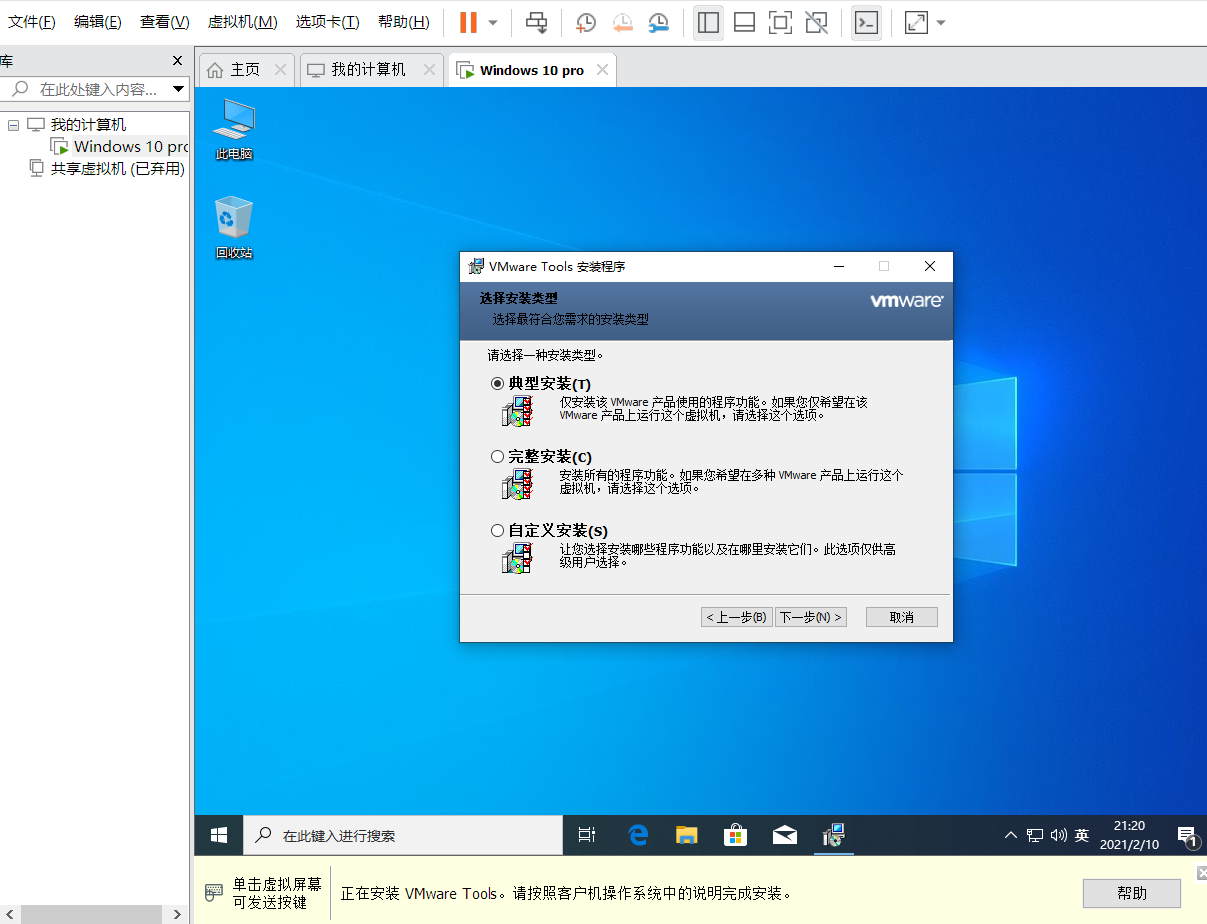Click the 上一步(B) back button

[736, 617]
